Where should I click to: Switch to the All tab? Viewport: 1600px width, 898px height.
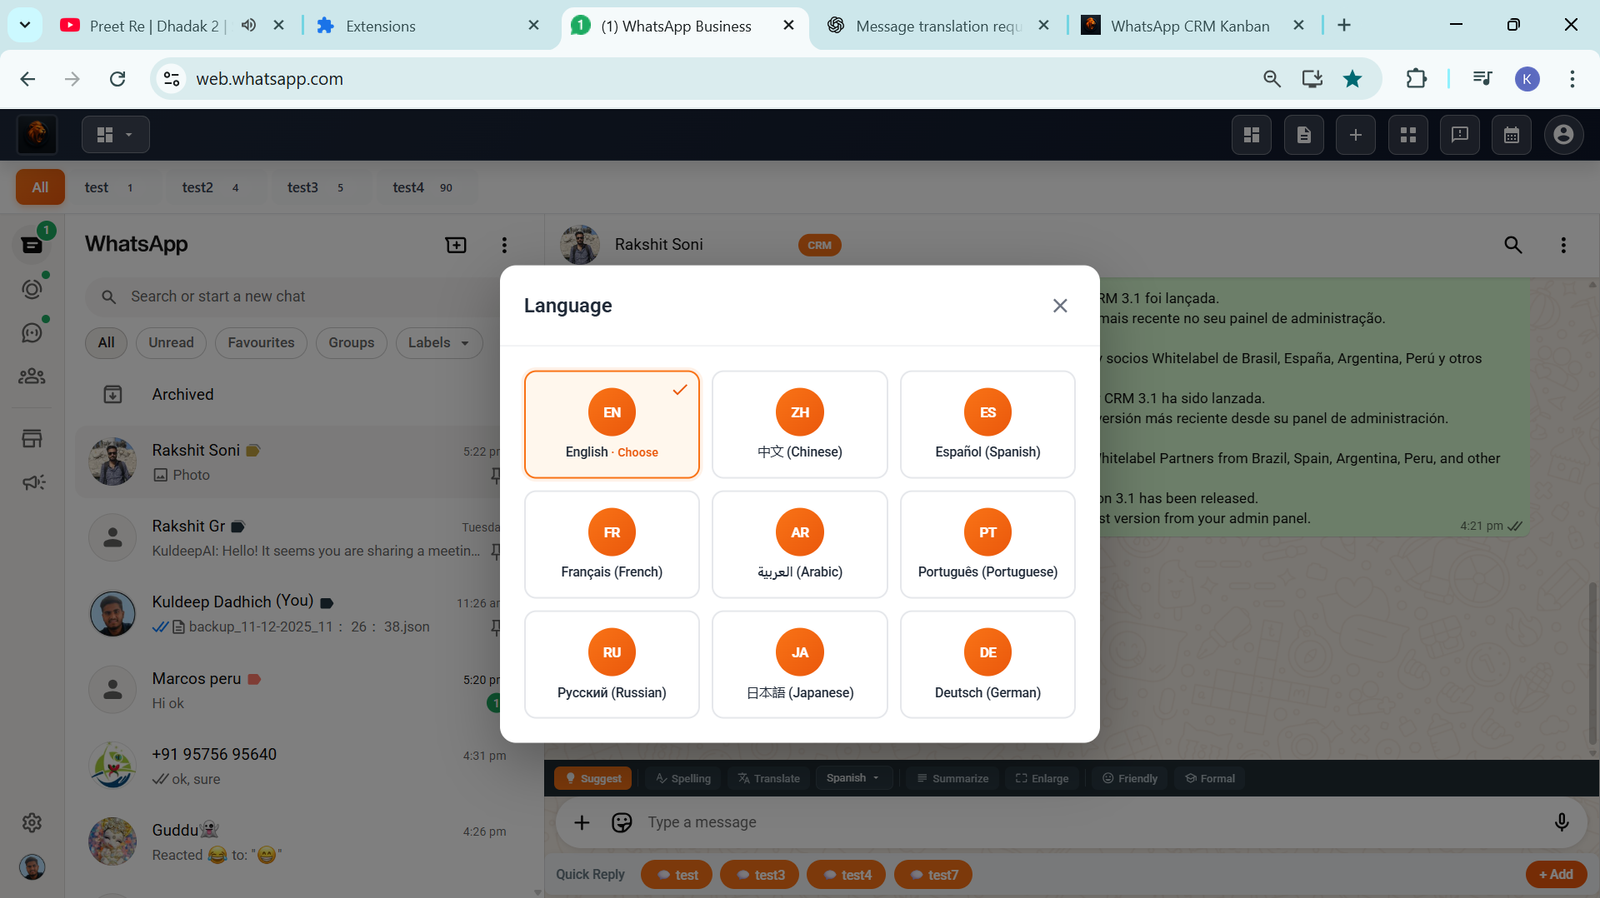click(40, 187)
